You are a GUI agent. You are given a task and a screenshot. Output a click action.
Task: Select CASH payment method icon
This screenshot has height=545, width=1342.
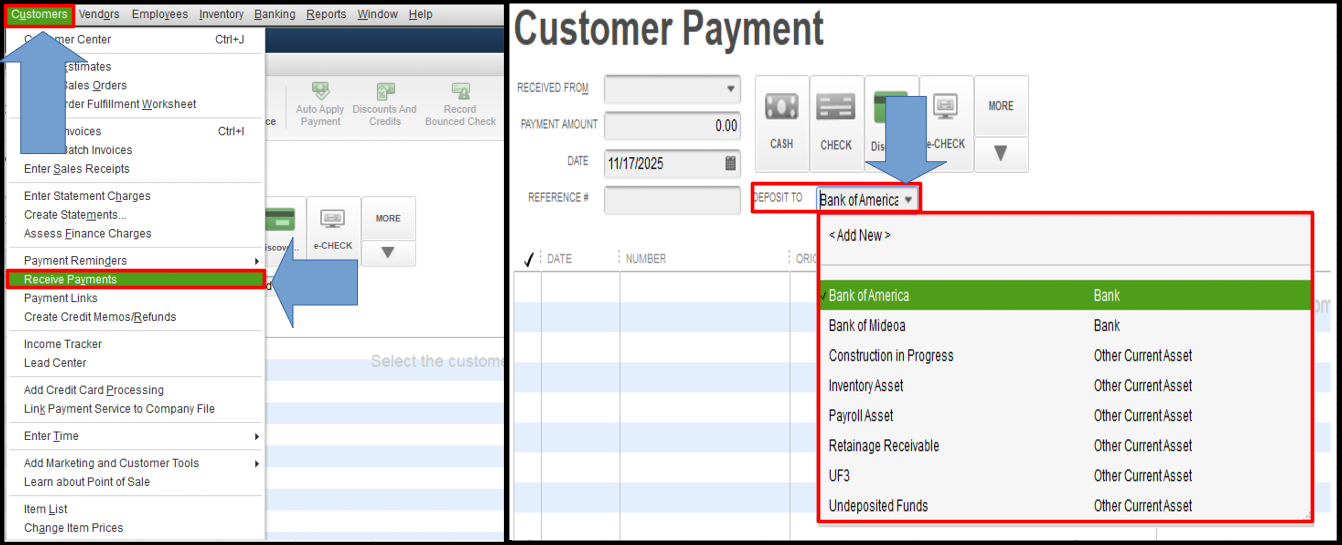coord(782,123)
